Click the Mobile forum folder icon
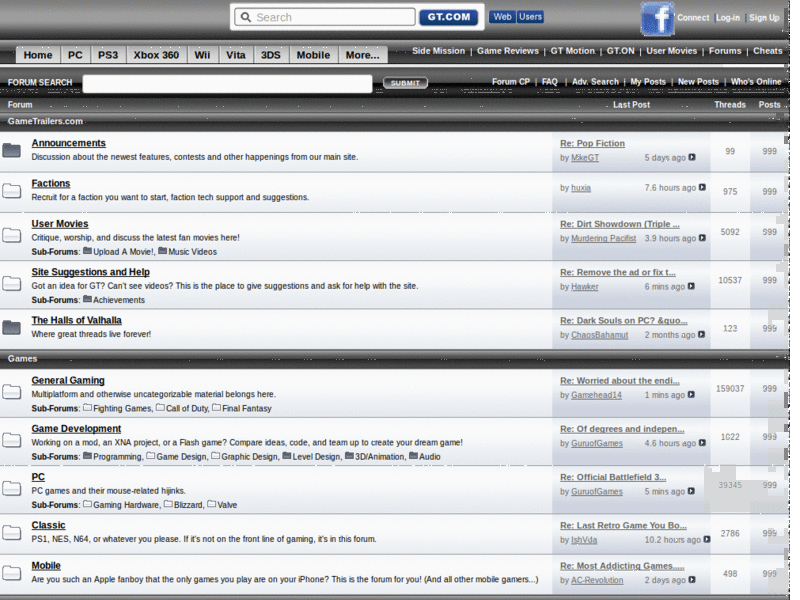 pos(11,573)
